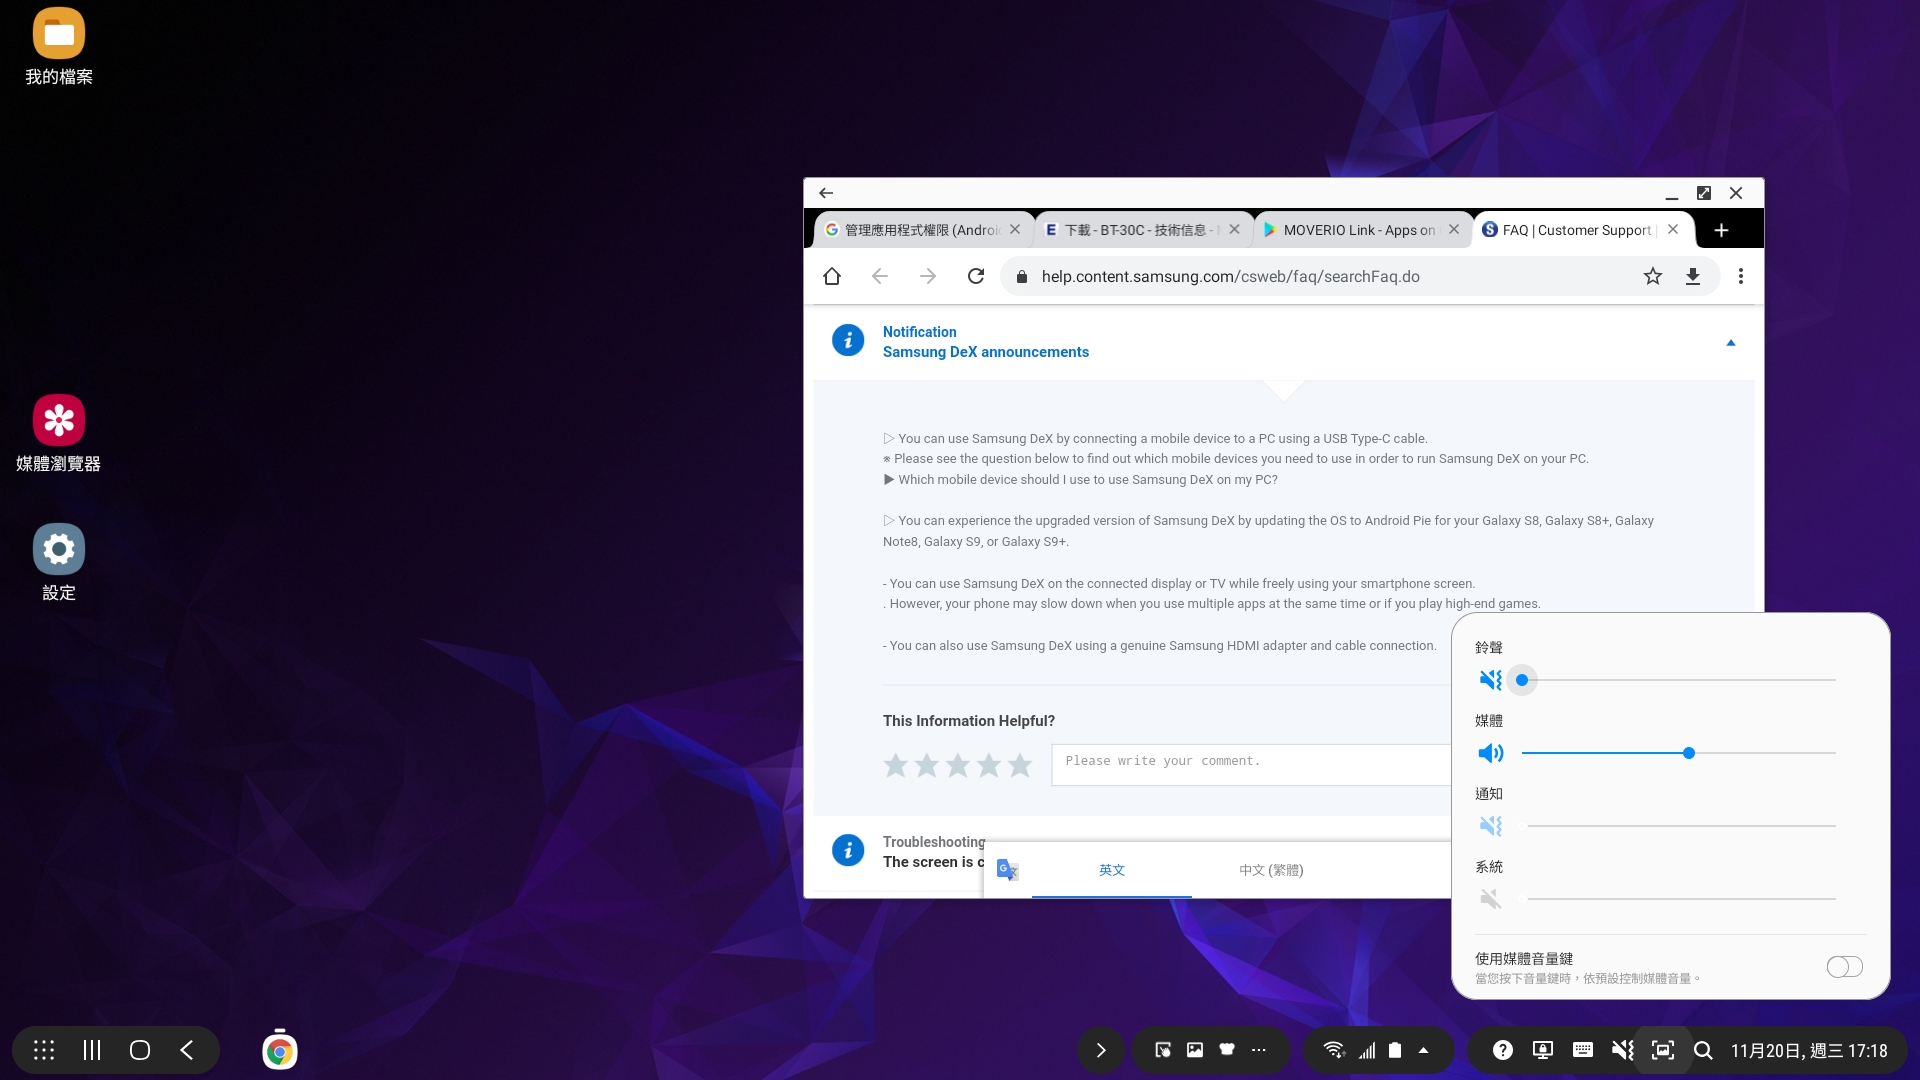Click the 'Please write your comment' field
The image size is (1920, 1080).
[1251, 765]
